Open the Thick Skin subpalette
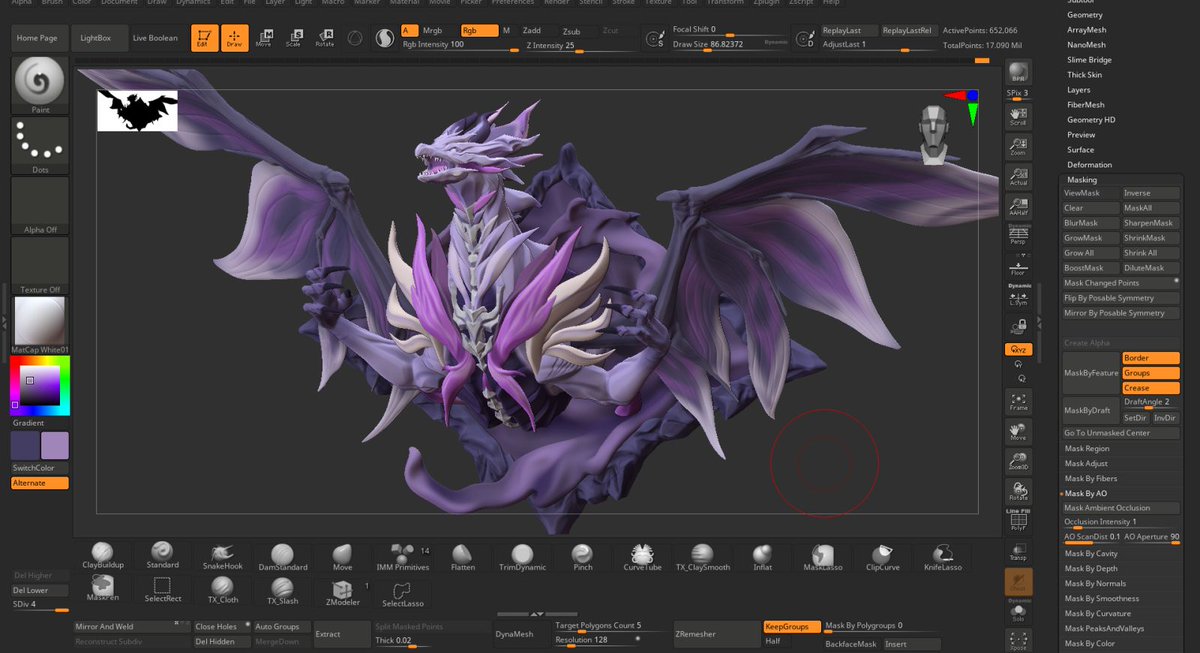This screenshot has width=1200, height=653. pos(1084,75)
